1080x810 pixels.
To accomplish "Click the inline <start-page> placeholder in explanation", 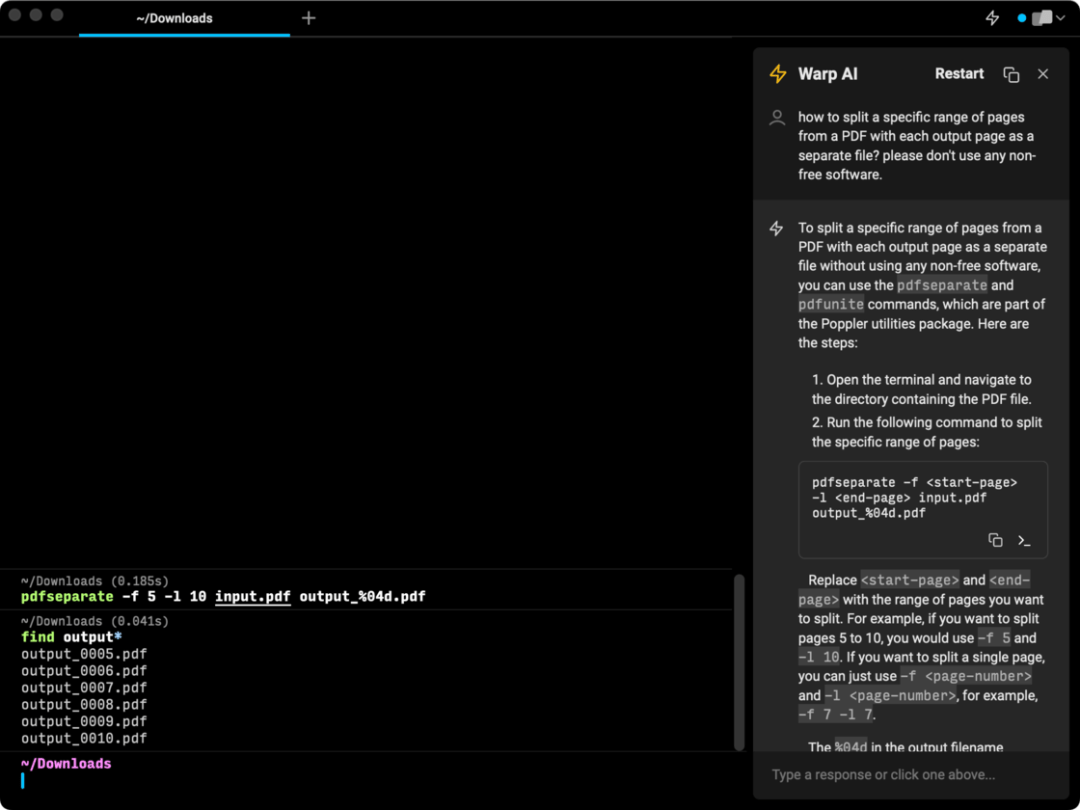I will click(910, 580).
